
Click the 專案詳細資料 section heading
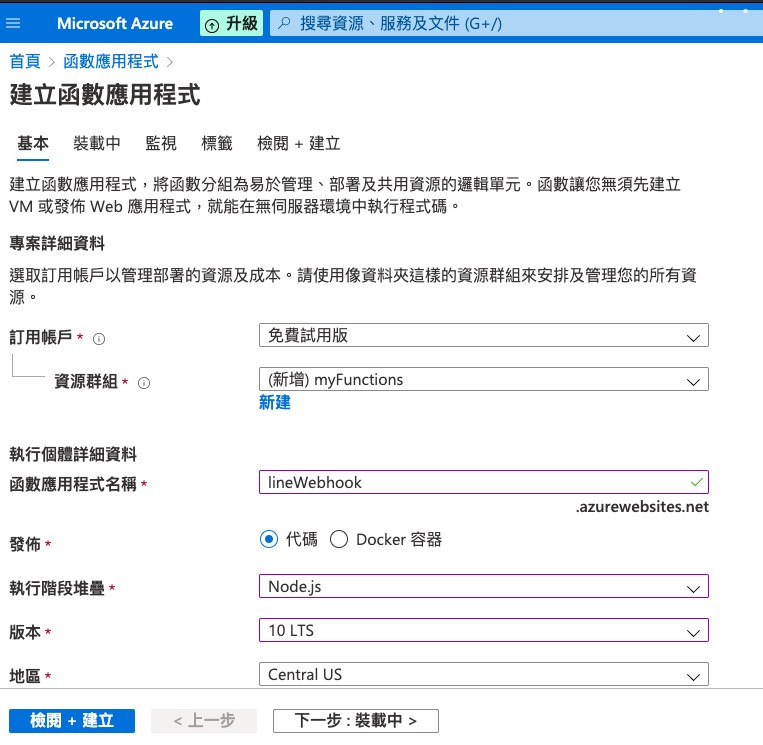[x=57, y=243]
